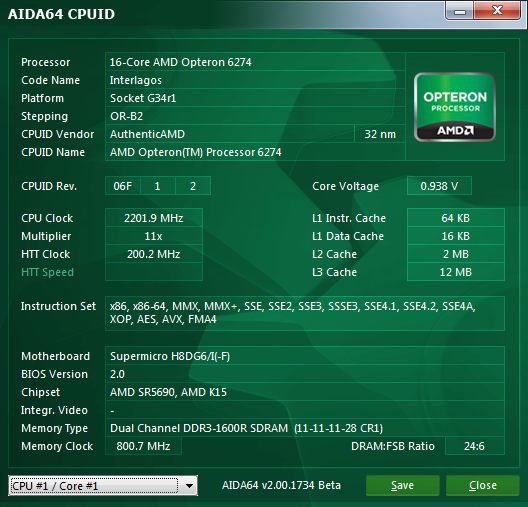Click the red X window button

point(497,11)
